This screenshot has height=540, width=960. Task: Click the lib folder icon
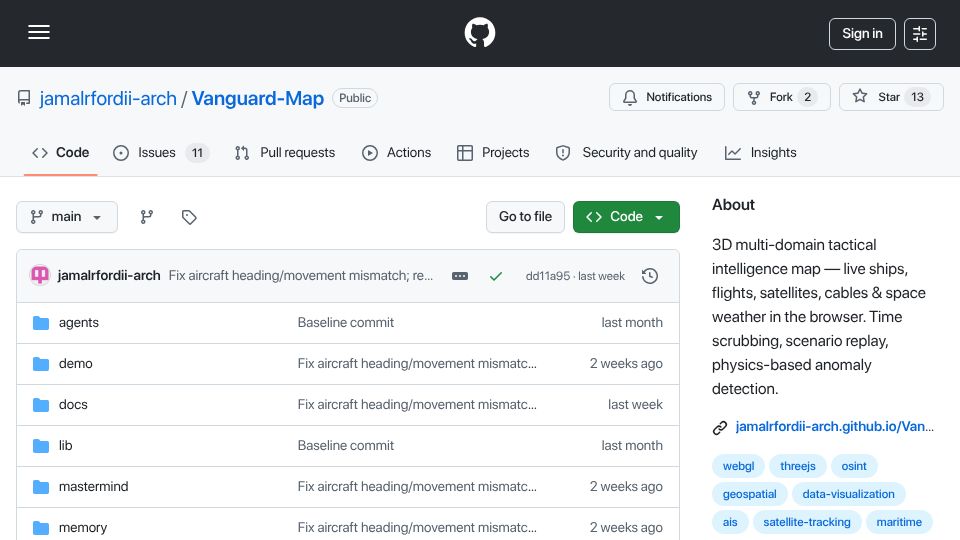pyautogui.click(x=41, y=446)
